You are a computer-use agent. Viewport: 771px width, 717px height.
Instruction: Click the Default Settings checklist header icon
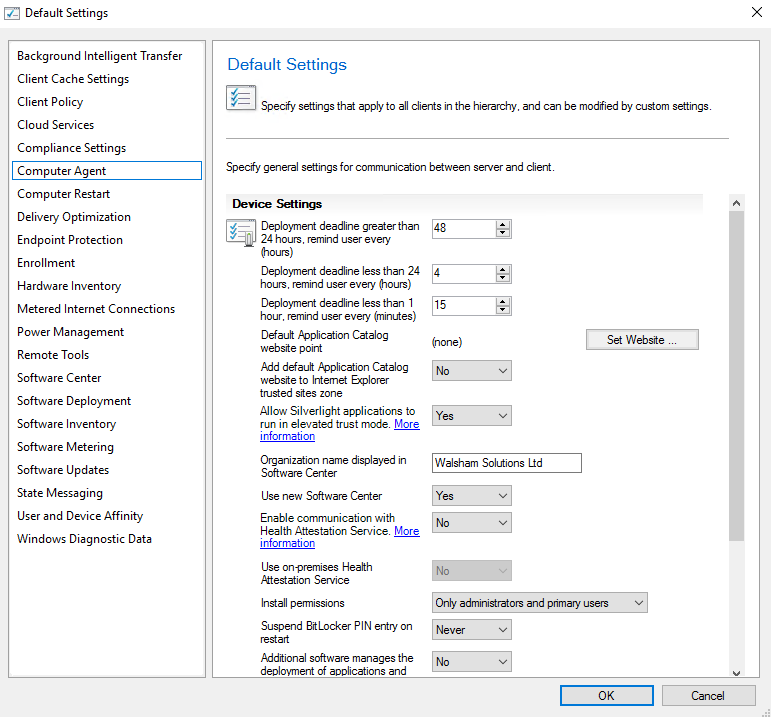(241, 97)
